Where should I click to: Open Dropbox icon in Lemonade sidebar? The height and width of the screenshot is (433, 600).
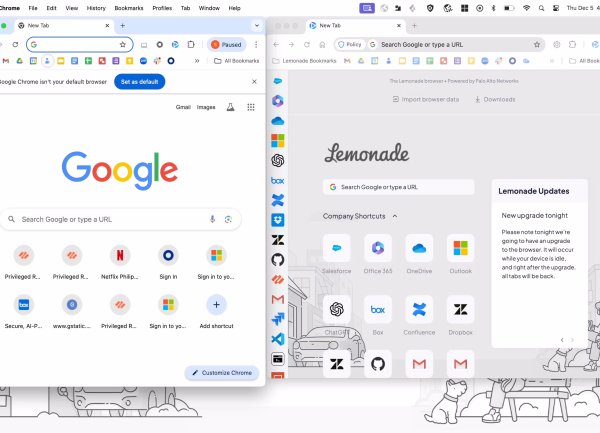tap(278, 220)
